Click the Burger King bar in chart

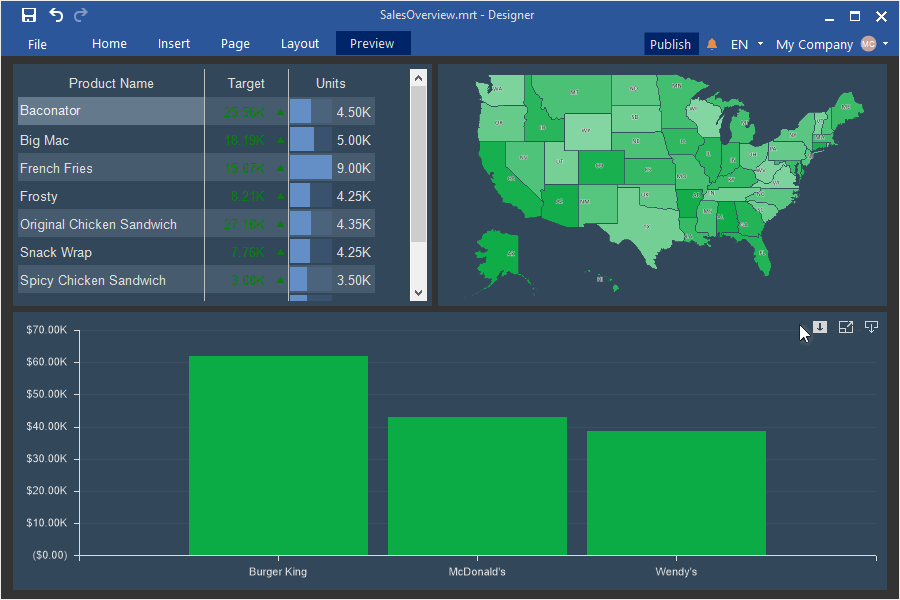[x=278, y=455]
